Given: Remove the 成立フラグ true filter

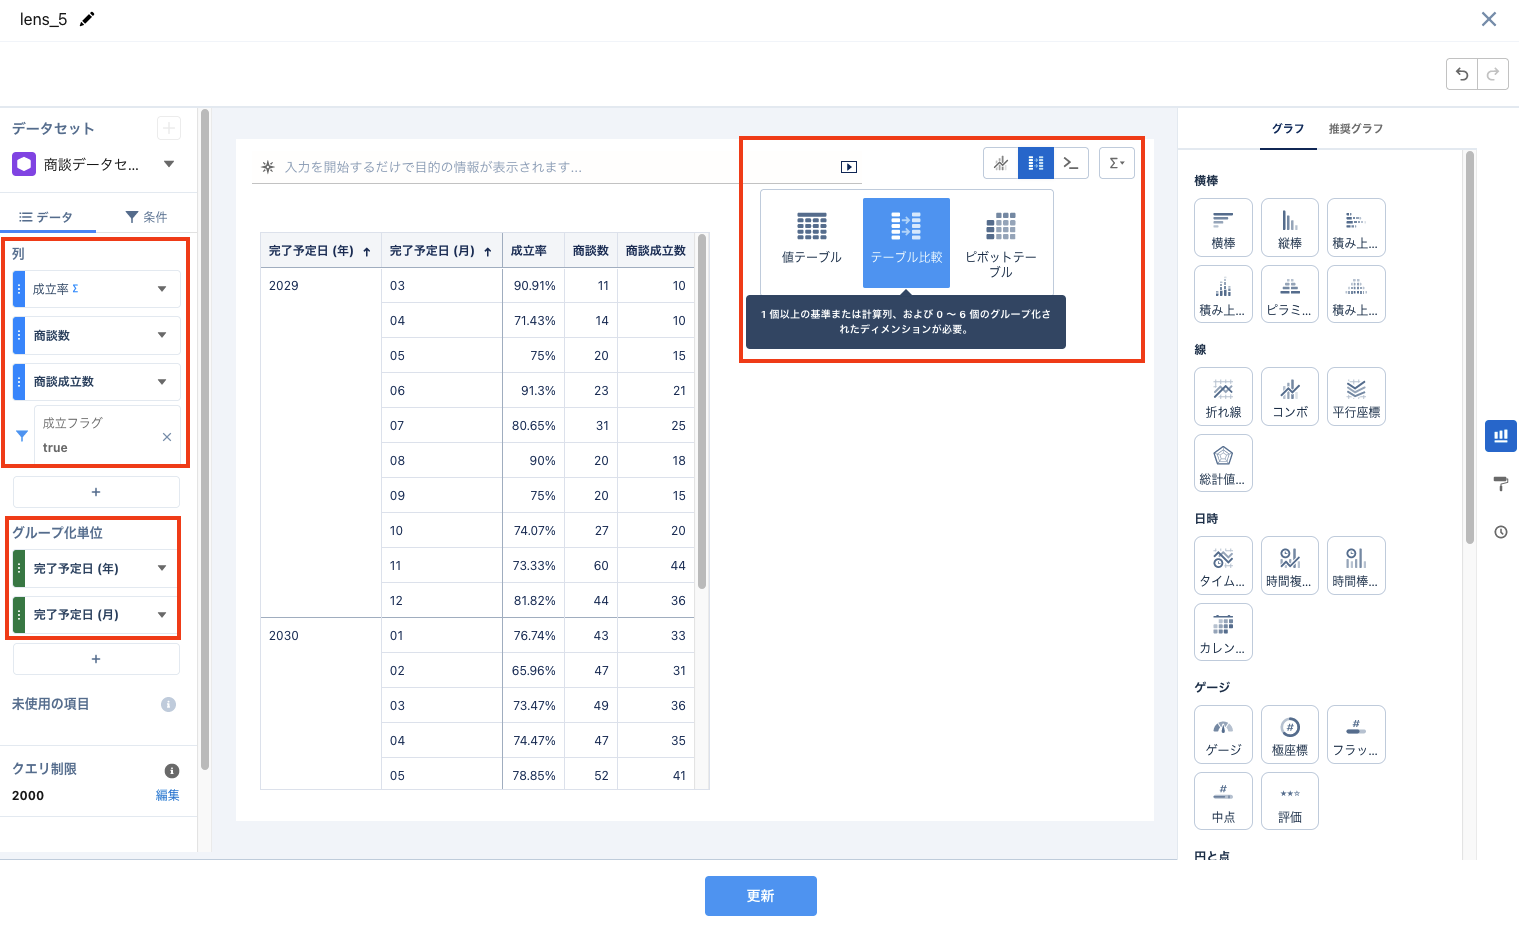Looking at the screenshot, I should (x=167, y=437).
